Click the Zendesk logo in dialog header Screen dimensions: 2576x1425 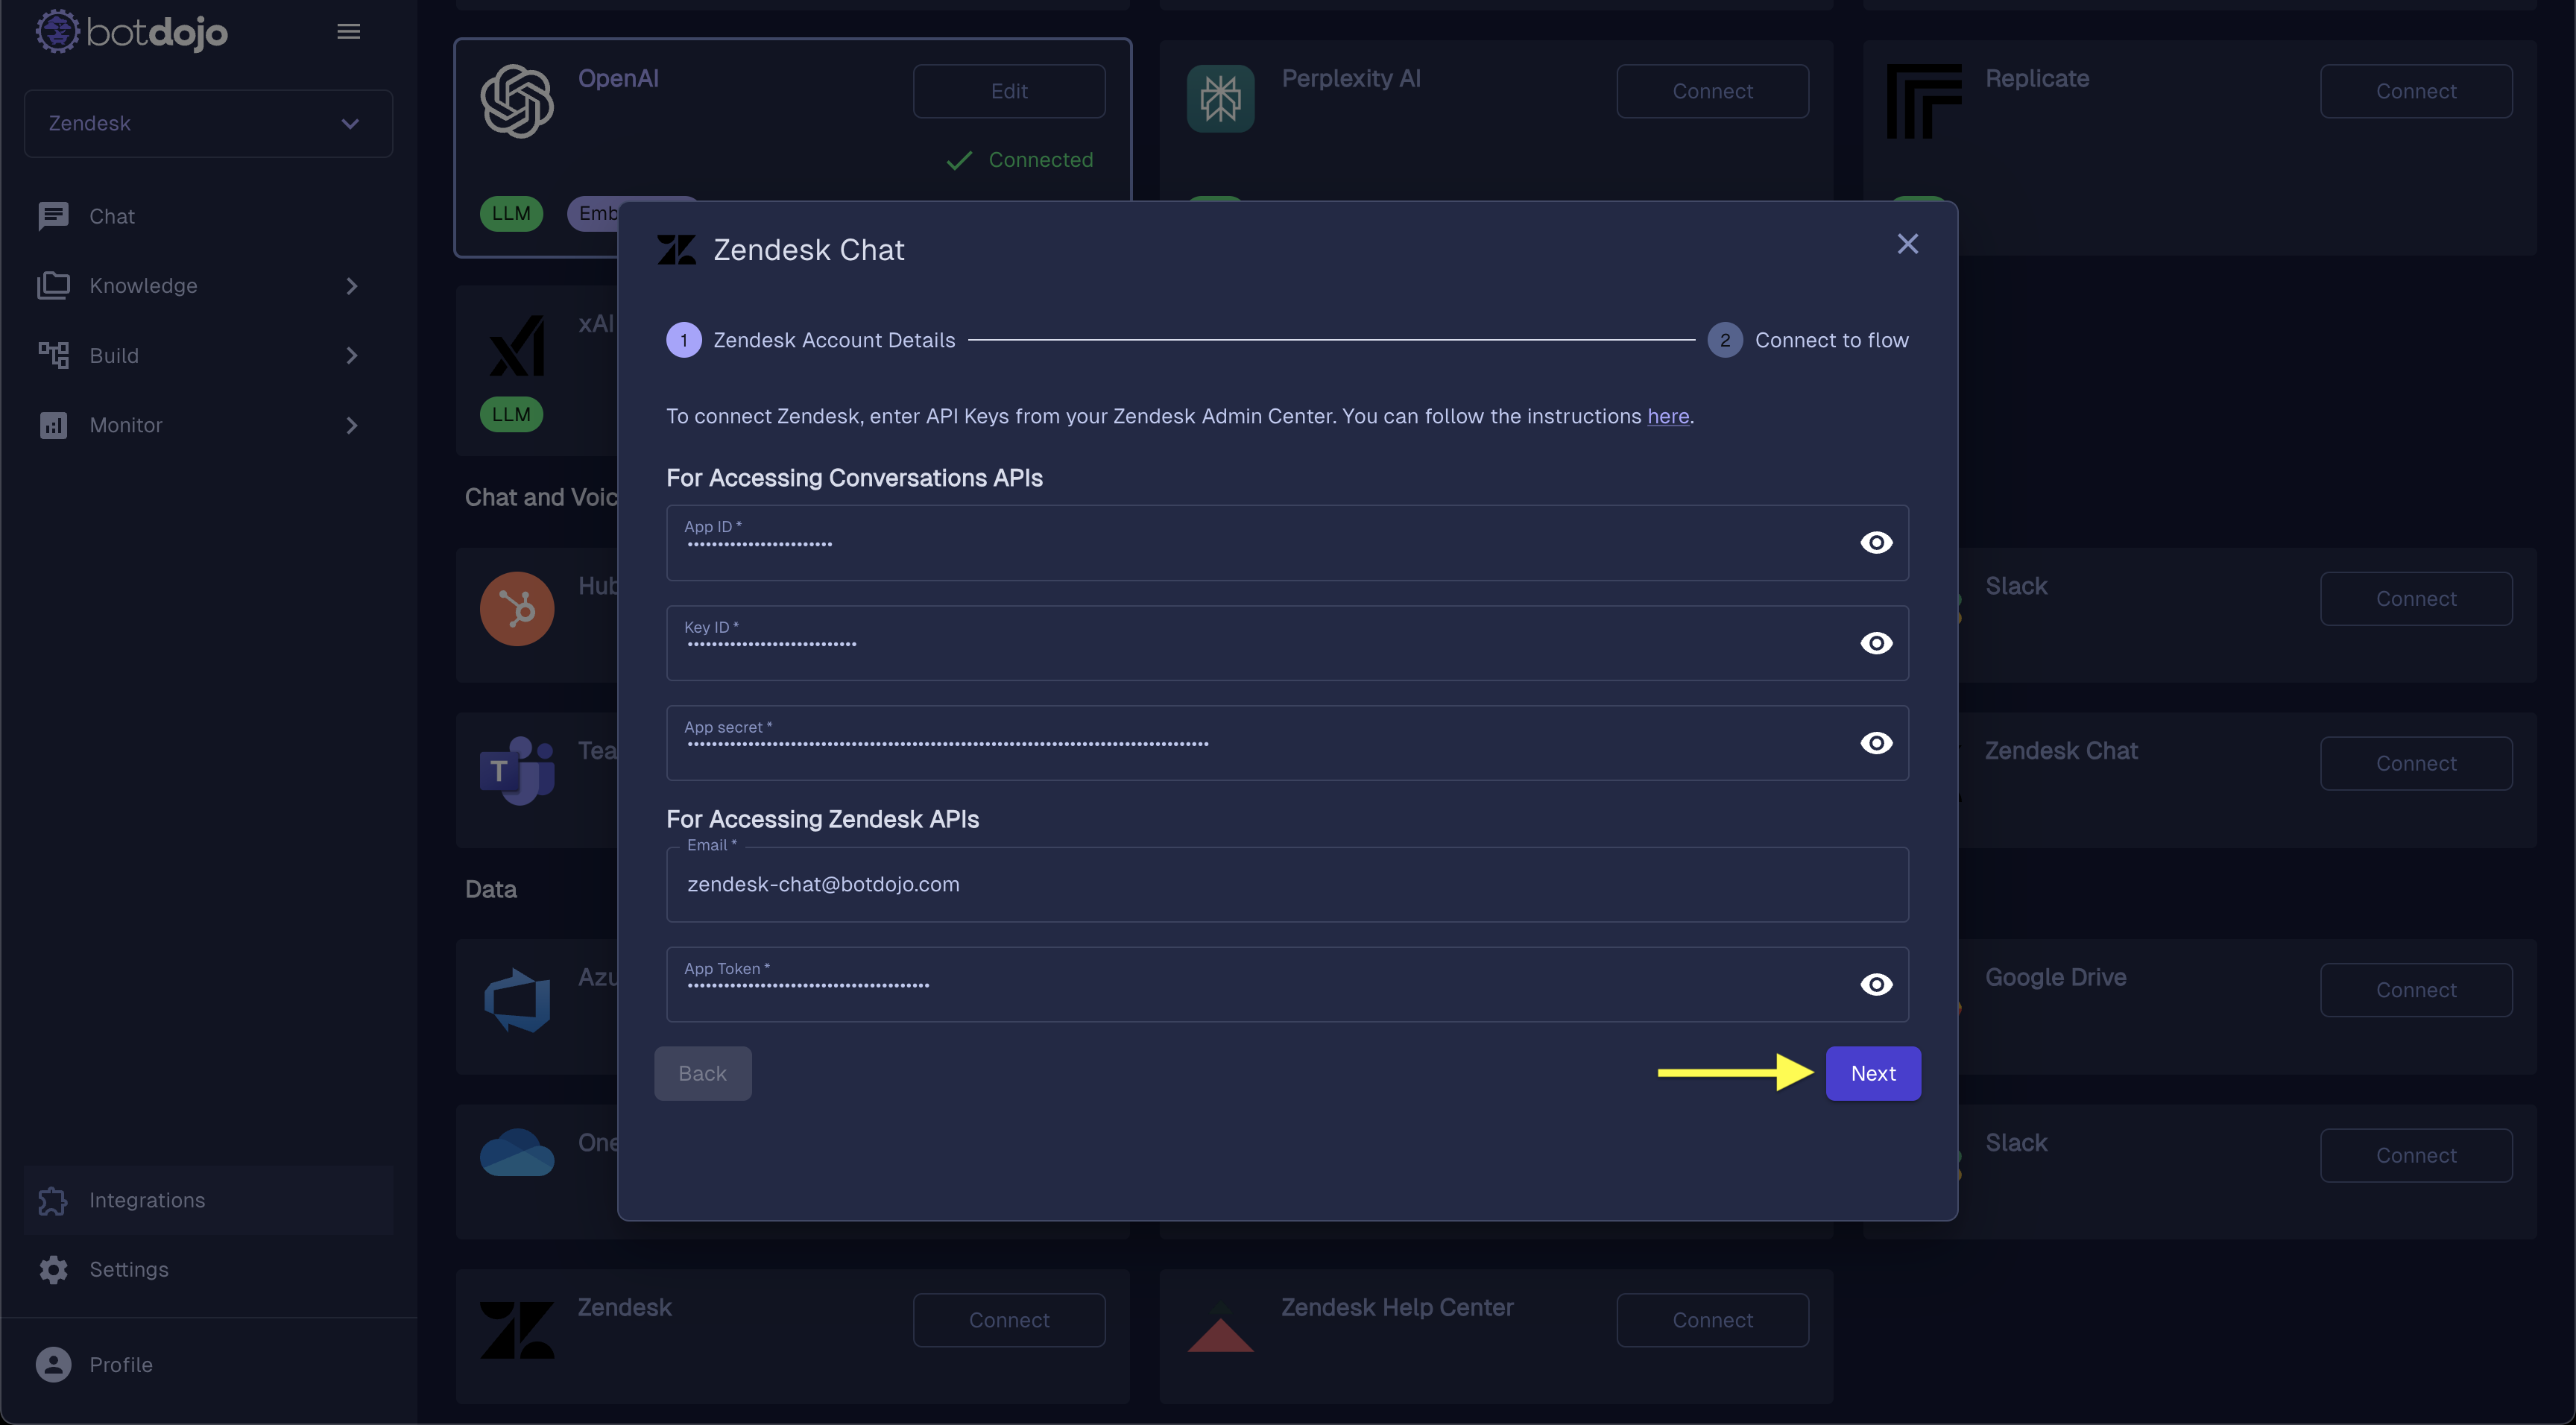pos(677,250)
